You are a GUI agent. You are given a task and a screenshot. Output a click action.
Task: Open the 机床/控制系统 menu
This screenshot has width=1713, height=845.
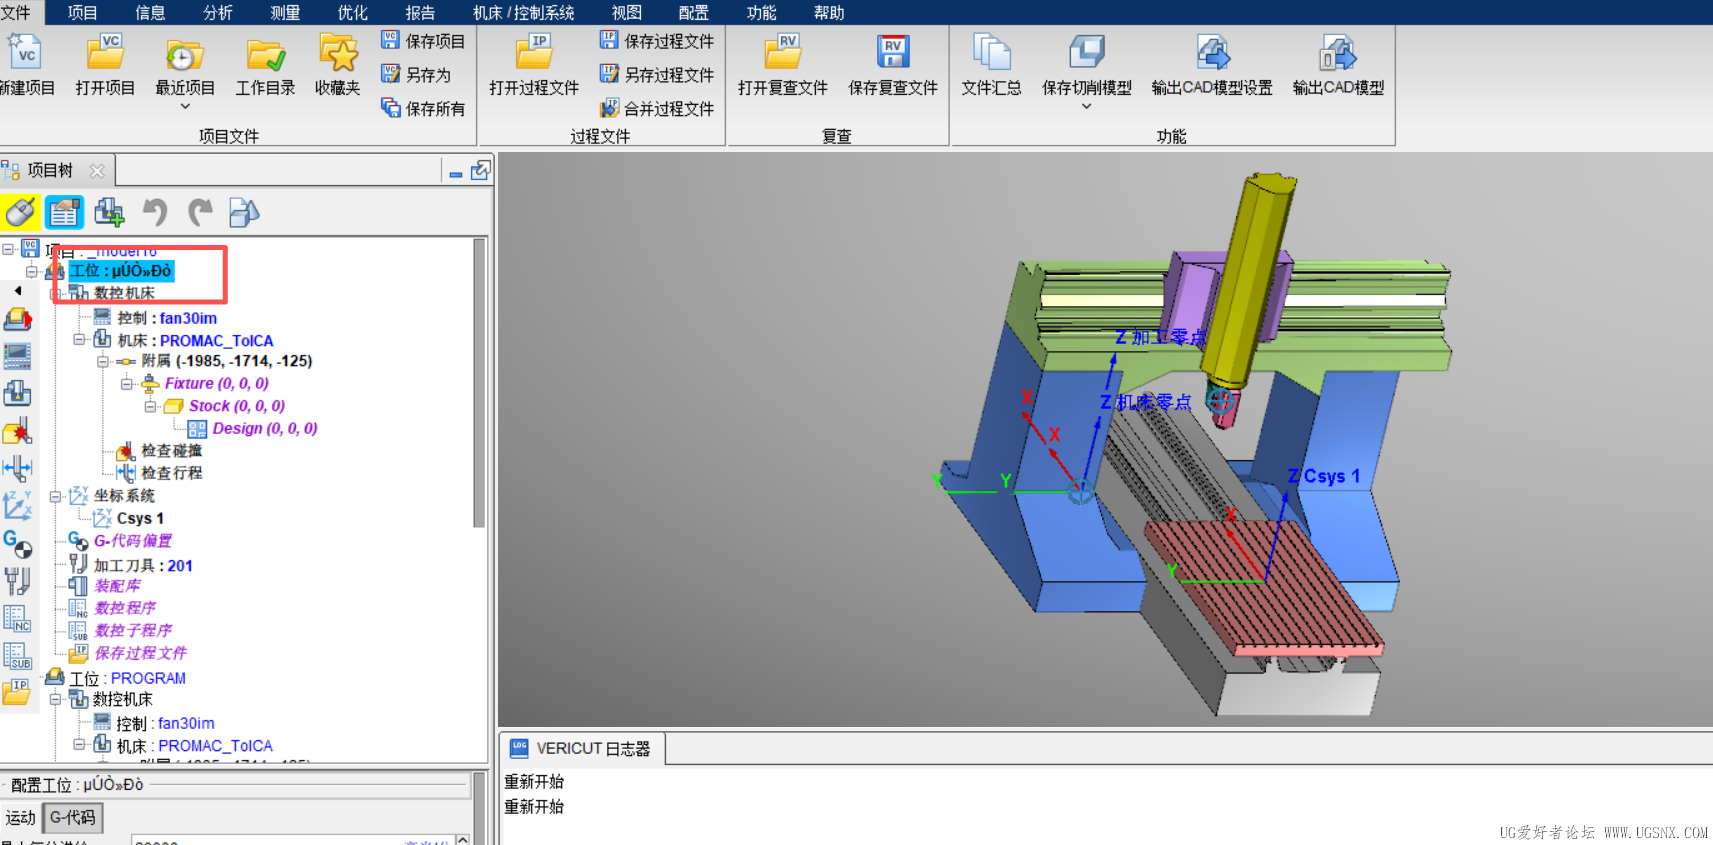(x=523, y=13)
